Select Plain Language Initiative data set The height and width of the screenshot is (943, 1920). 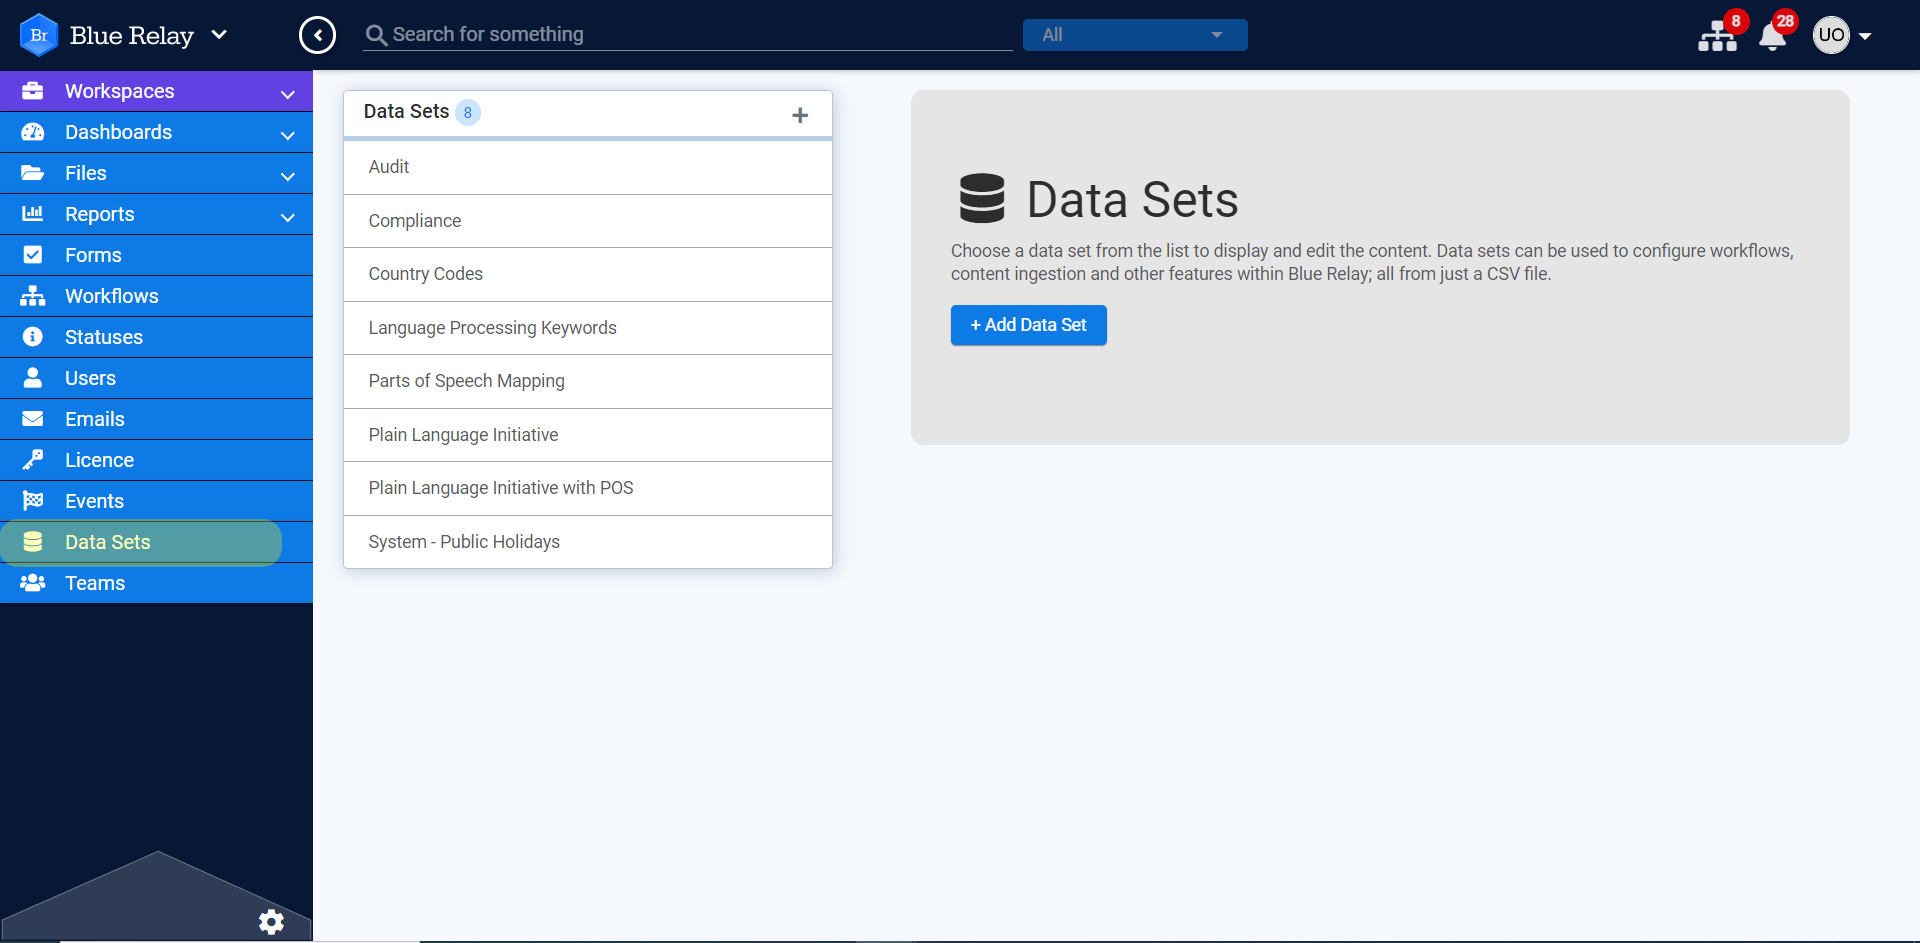click(x=588, y=435)
